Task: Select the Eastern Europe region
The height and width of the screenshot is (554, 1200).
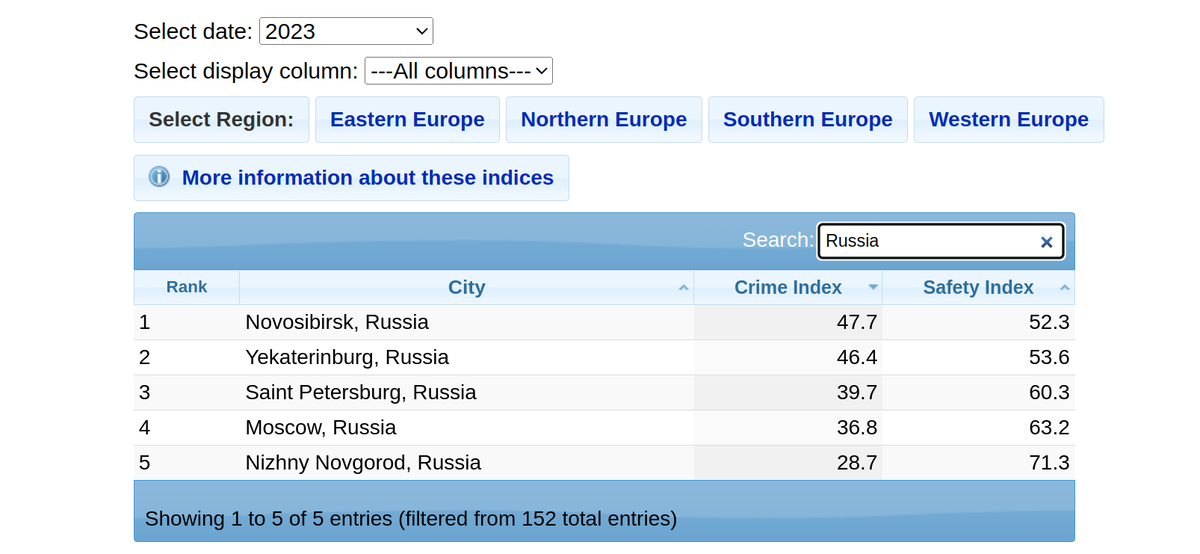Action: pos(407,120)
